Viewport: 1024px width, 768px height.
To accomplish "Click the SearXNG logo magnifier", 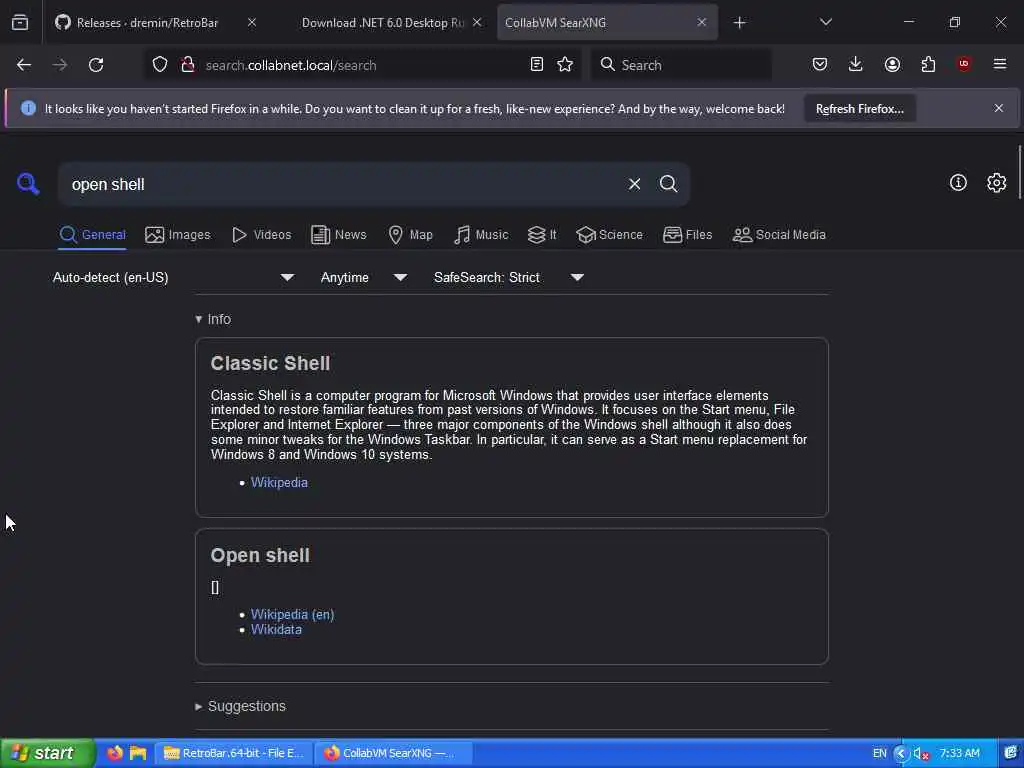I will [x=28, y=184].
